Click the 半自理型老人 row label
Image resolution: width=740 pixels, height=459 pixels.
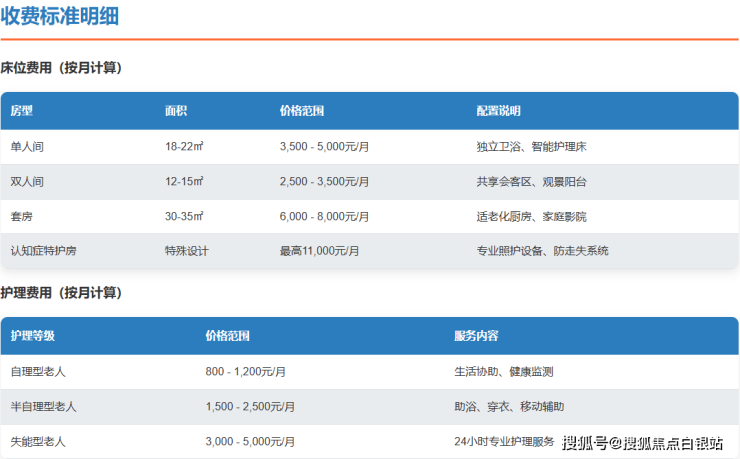pyautogui.click(x=43, y=407)
